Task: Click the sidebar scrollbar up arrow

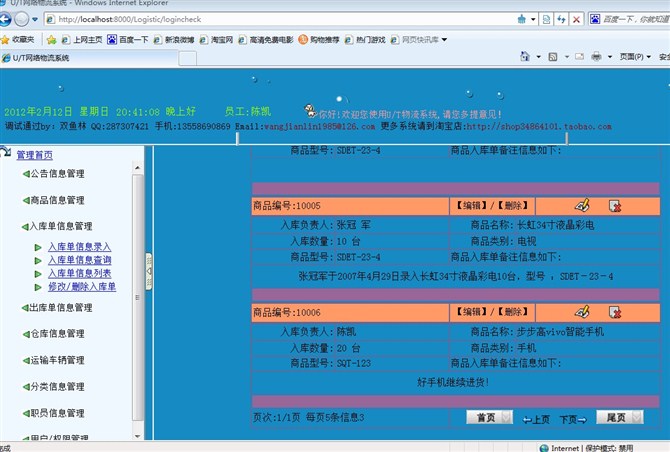Action: pos(138,168)
